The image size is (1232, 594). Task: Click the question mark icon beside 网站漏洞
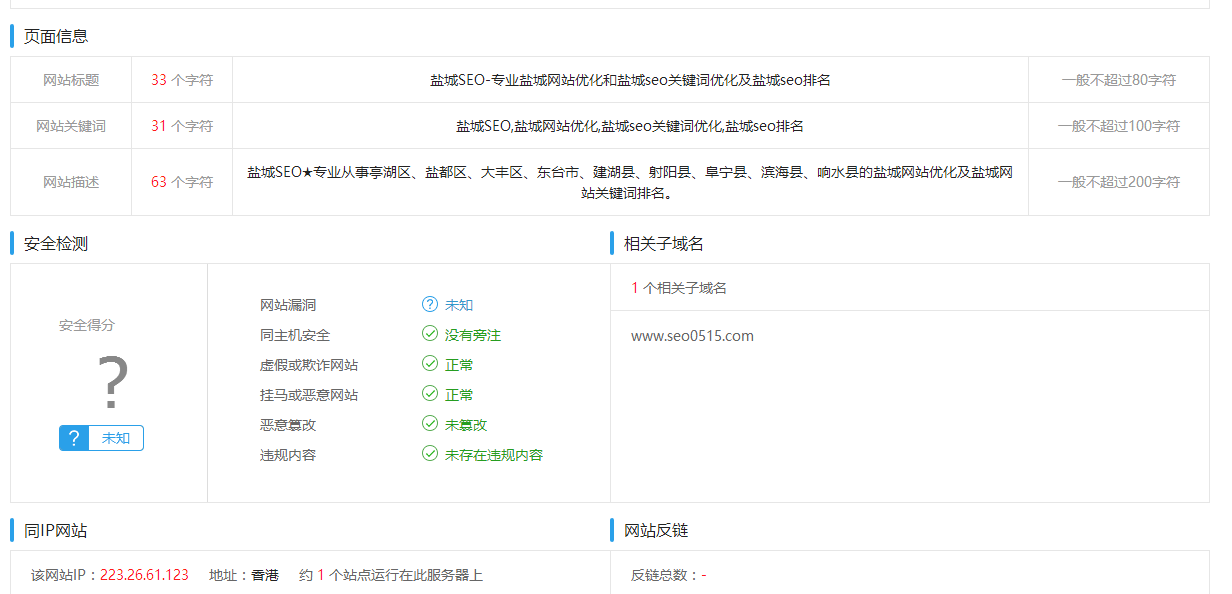pyautogui.click(x=430, y=305)
